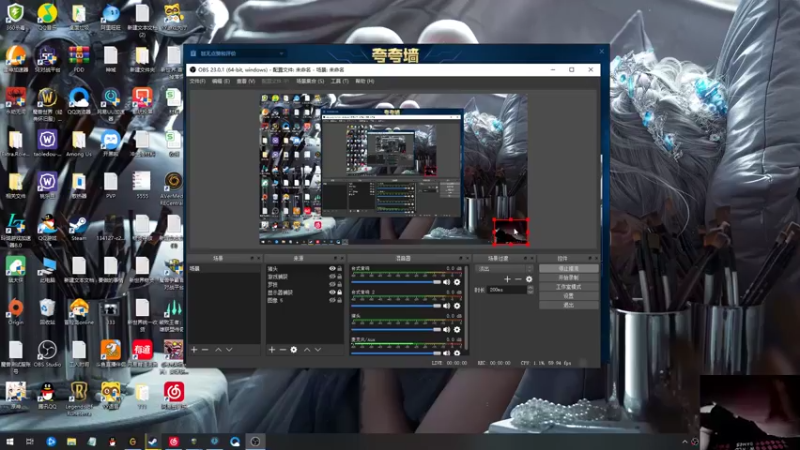Open the View (V) menu in OBS
Image resolution: width=800 pixels, height=450 pixels.
coord(245,81)
